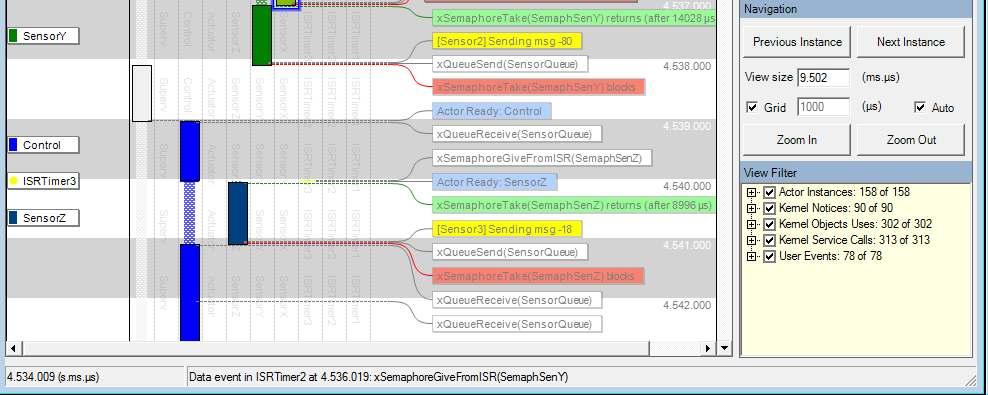988x395 pixels.
Task: Click the status bar time 4.534.009
Action: (52, 377)
